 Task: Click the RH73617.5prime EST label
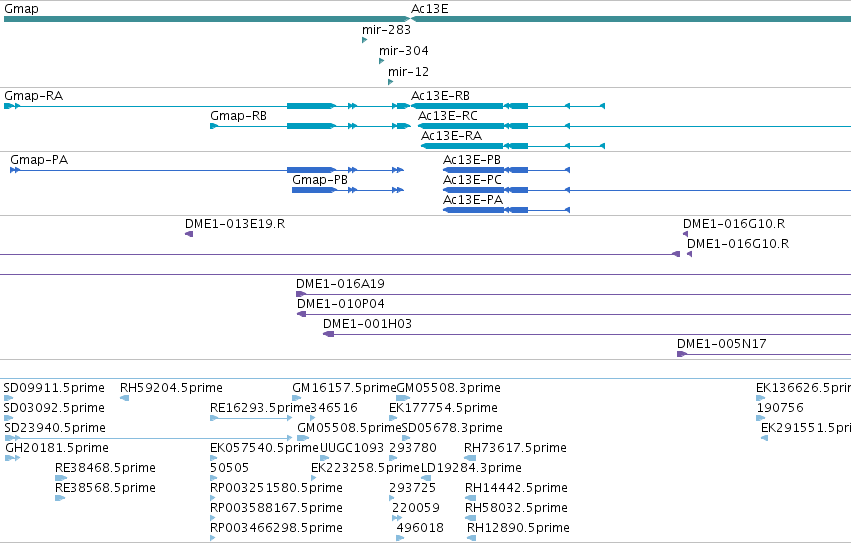coord(516,449)
